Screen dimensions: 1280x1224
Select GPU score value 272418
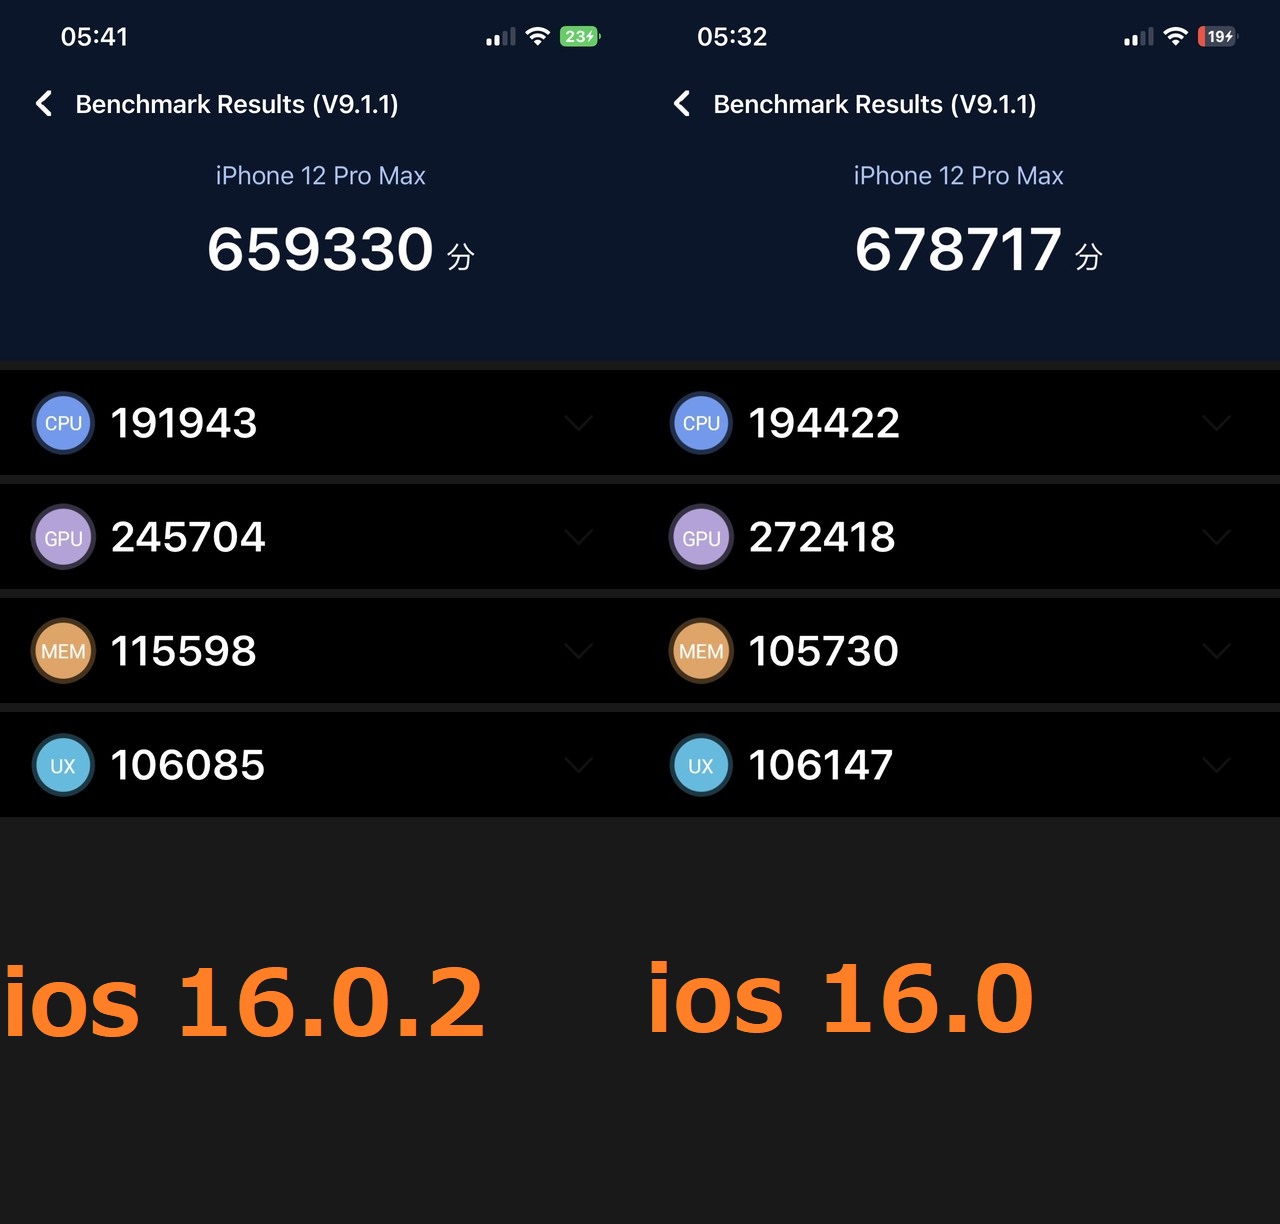822,537
